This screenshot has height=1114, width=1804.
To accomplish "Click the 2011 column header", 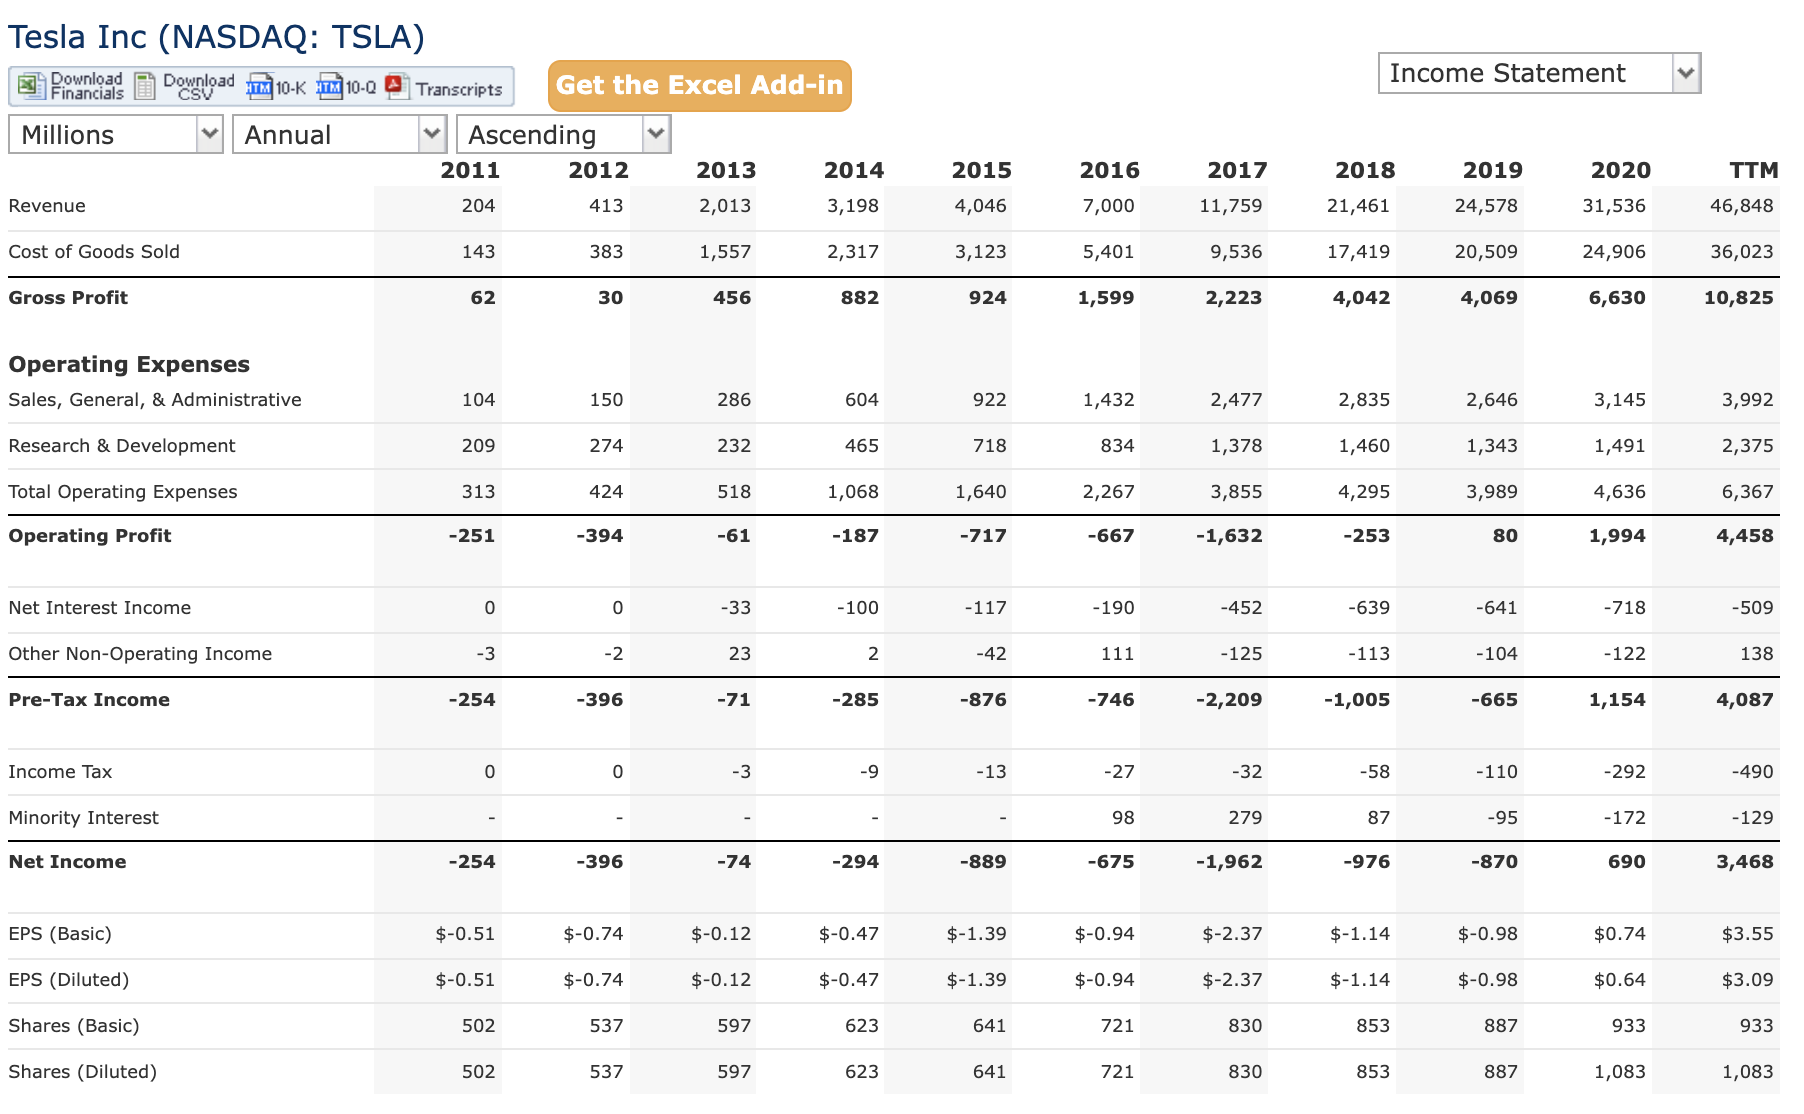I will pos(470,170).
